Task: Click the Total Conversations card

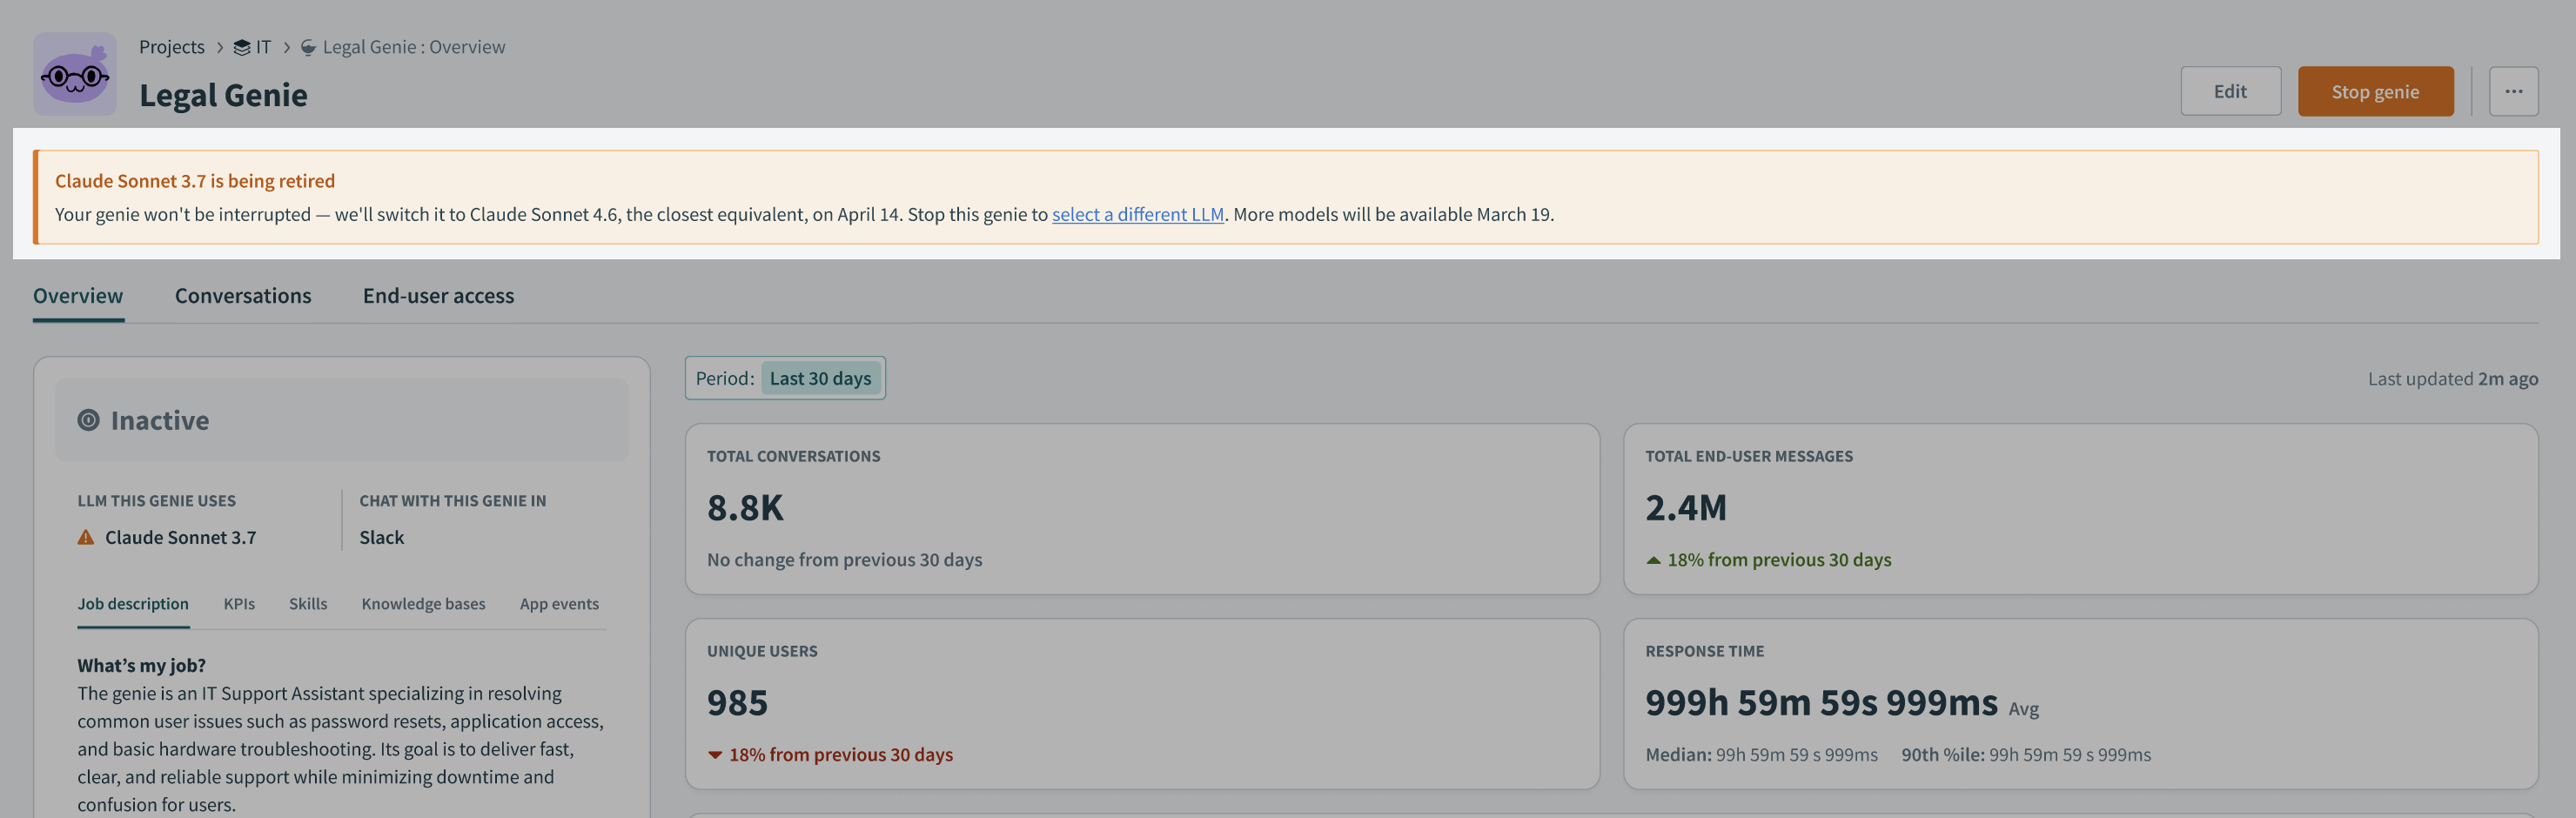Action: tap(1141, 508)
